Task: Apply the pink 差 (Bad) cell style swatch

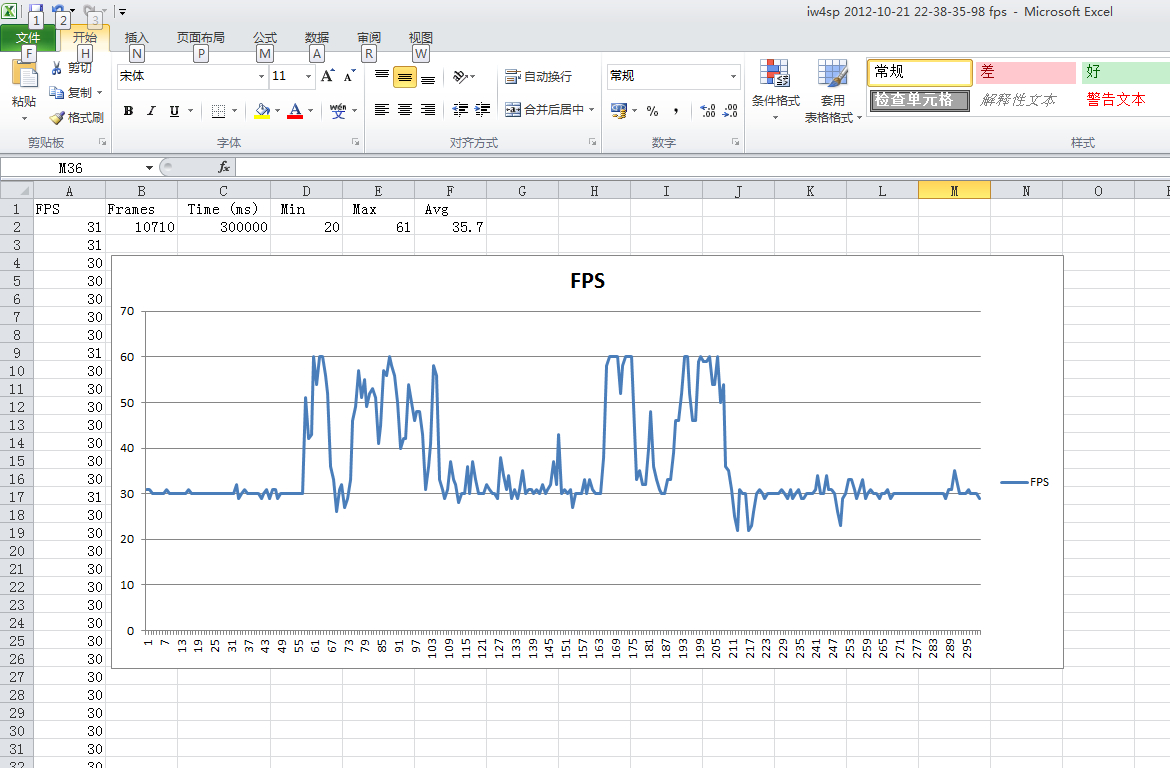Action: [x=1026, y=72]
